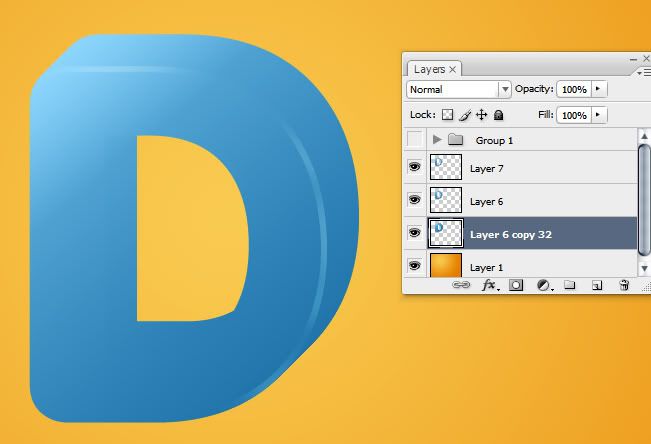Lock all with padlock icon

(499, 115)
